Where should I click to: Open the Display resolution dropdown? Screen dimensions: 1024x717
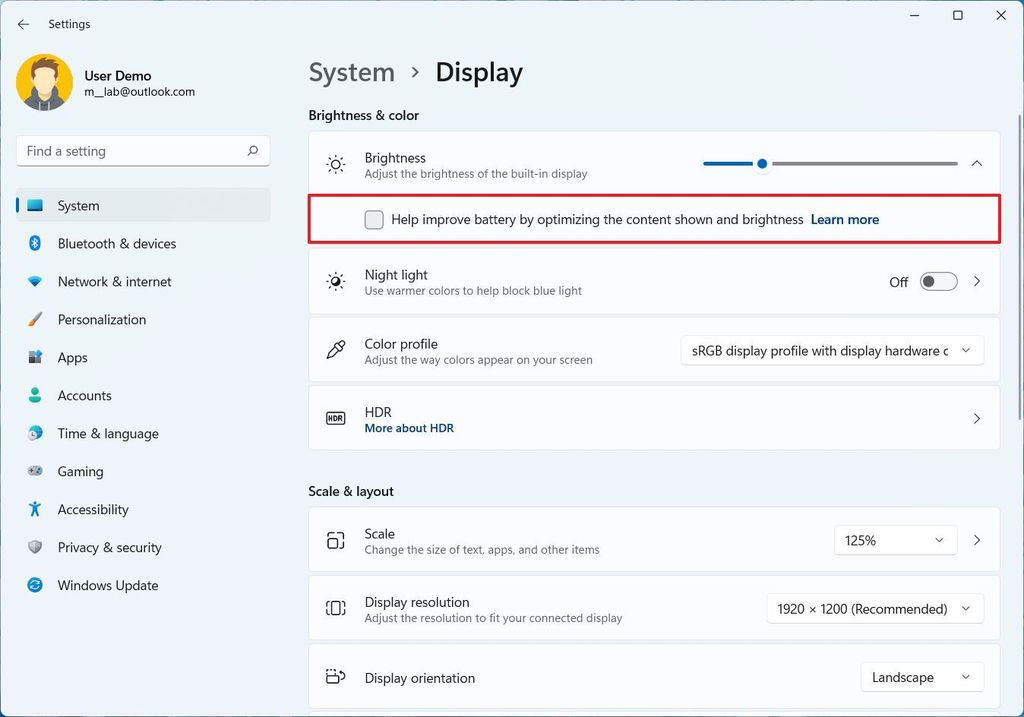pyautogui.click(x=873, y=608)
